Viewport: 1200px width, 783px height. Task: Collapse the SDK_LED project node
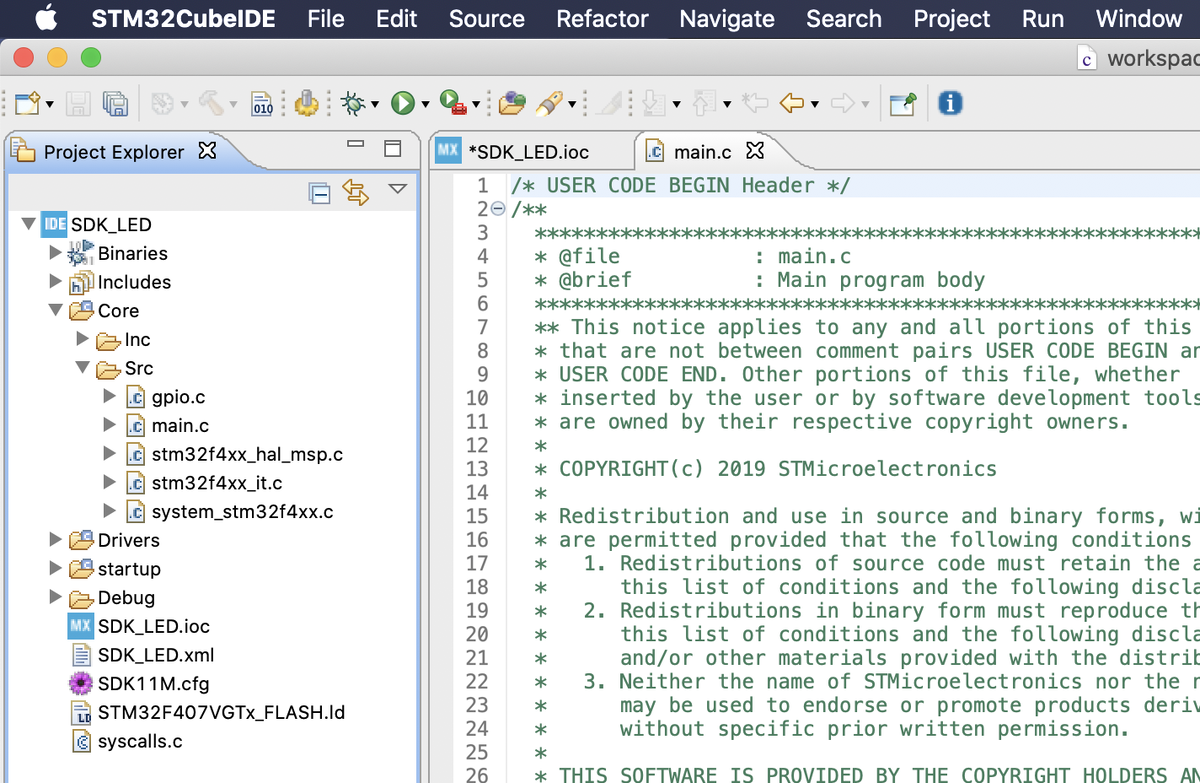pos(27,224)
